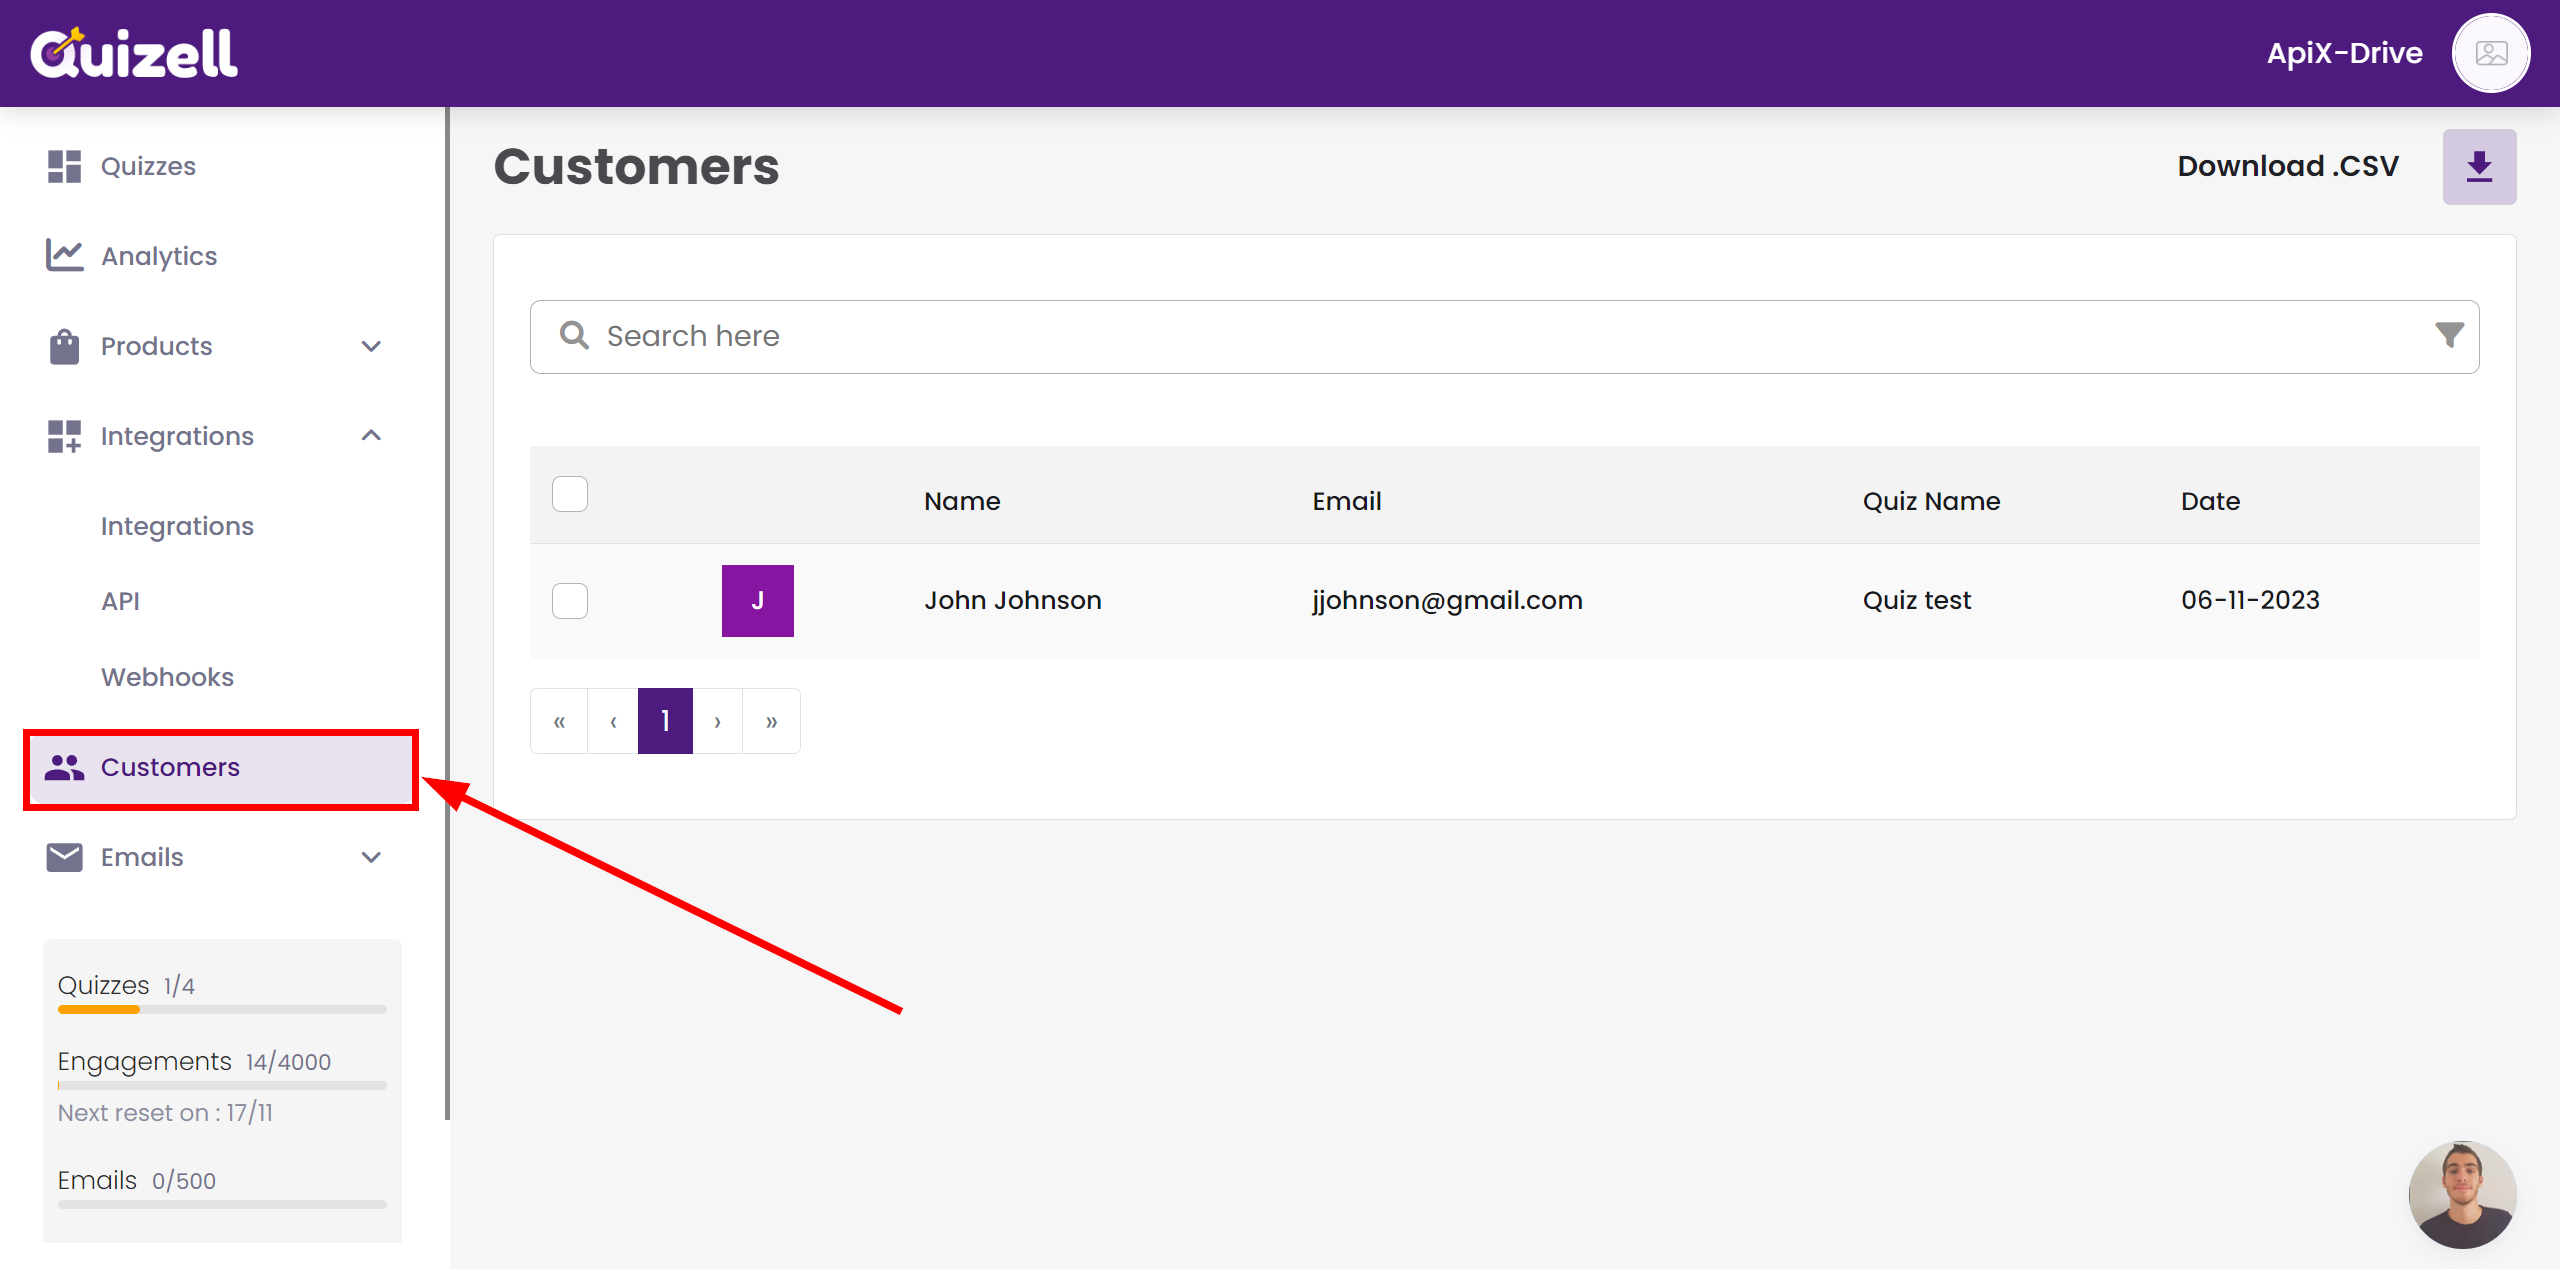
Task: Click the Quizzes usage progress bar
Action: coord(221,1010)
